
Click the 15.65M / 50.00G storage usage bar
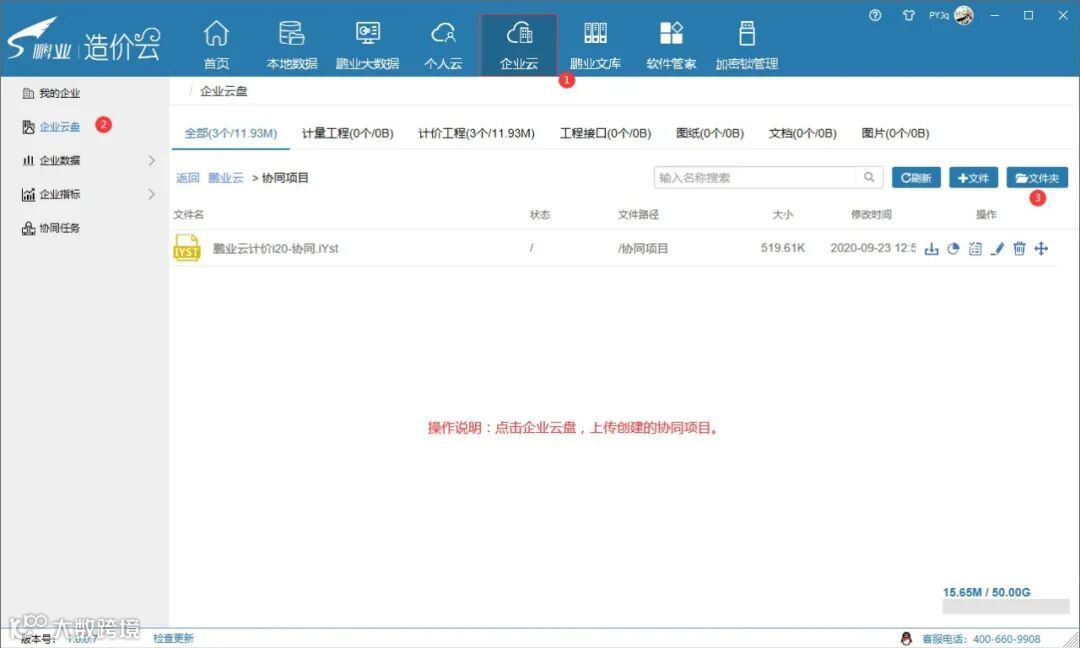point(1006,606)
